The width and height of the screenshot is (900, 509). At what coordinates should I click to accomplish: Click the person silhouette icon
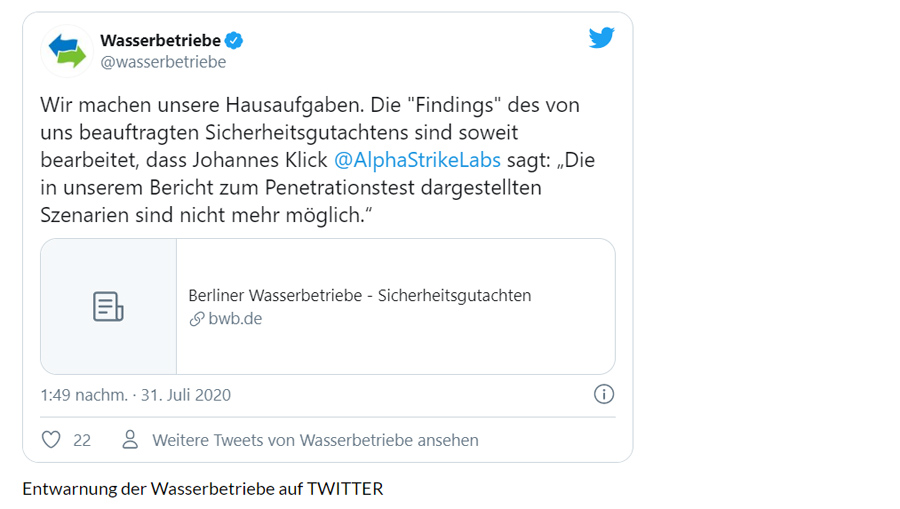click(130, 440)
